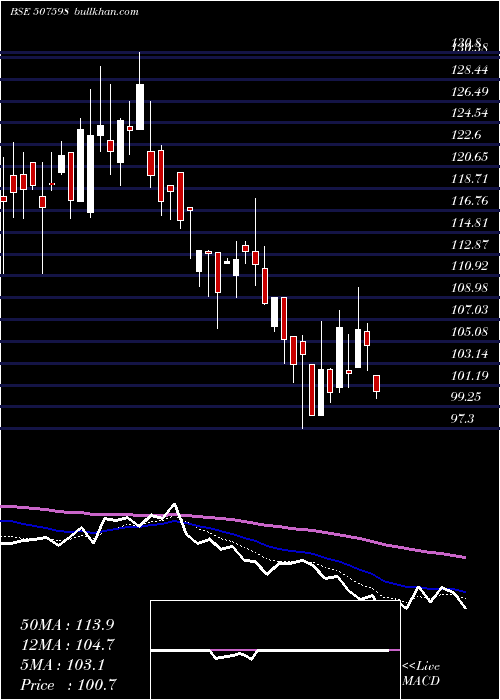Click the 112.87 price axis label

point(470,244)
